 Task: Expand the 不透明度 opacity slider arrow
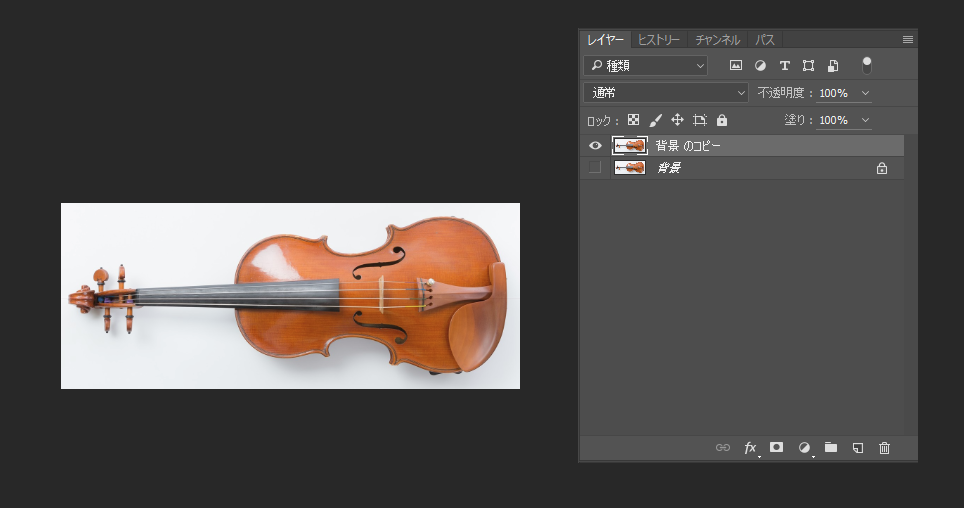(x=865, y=93)
